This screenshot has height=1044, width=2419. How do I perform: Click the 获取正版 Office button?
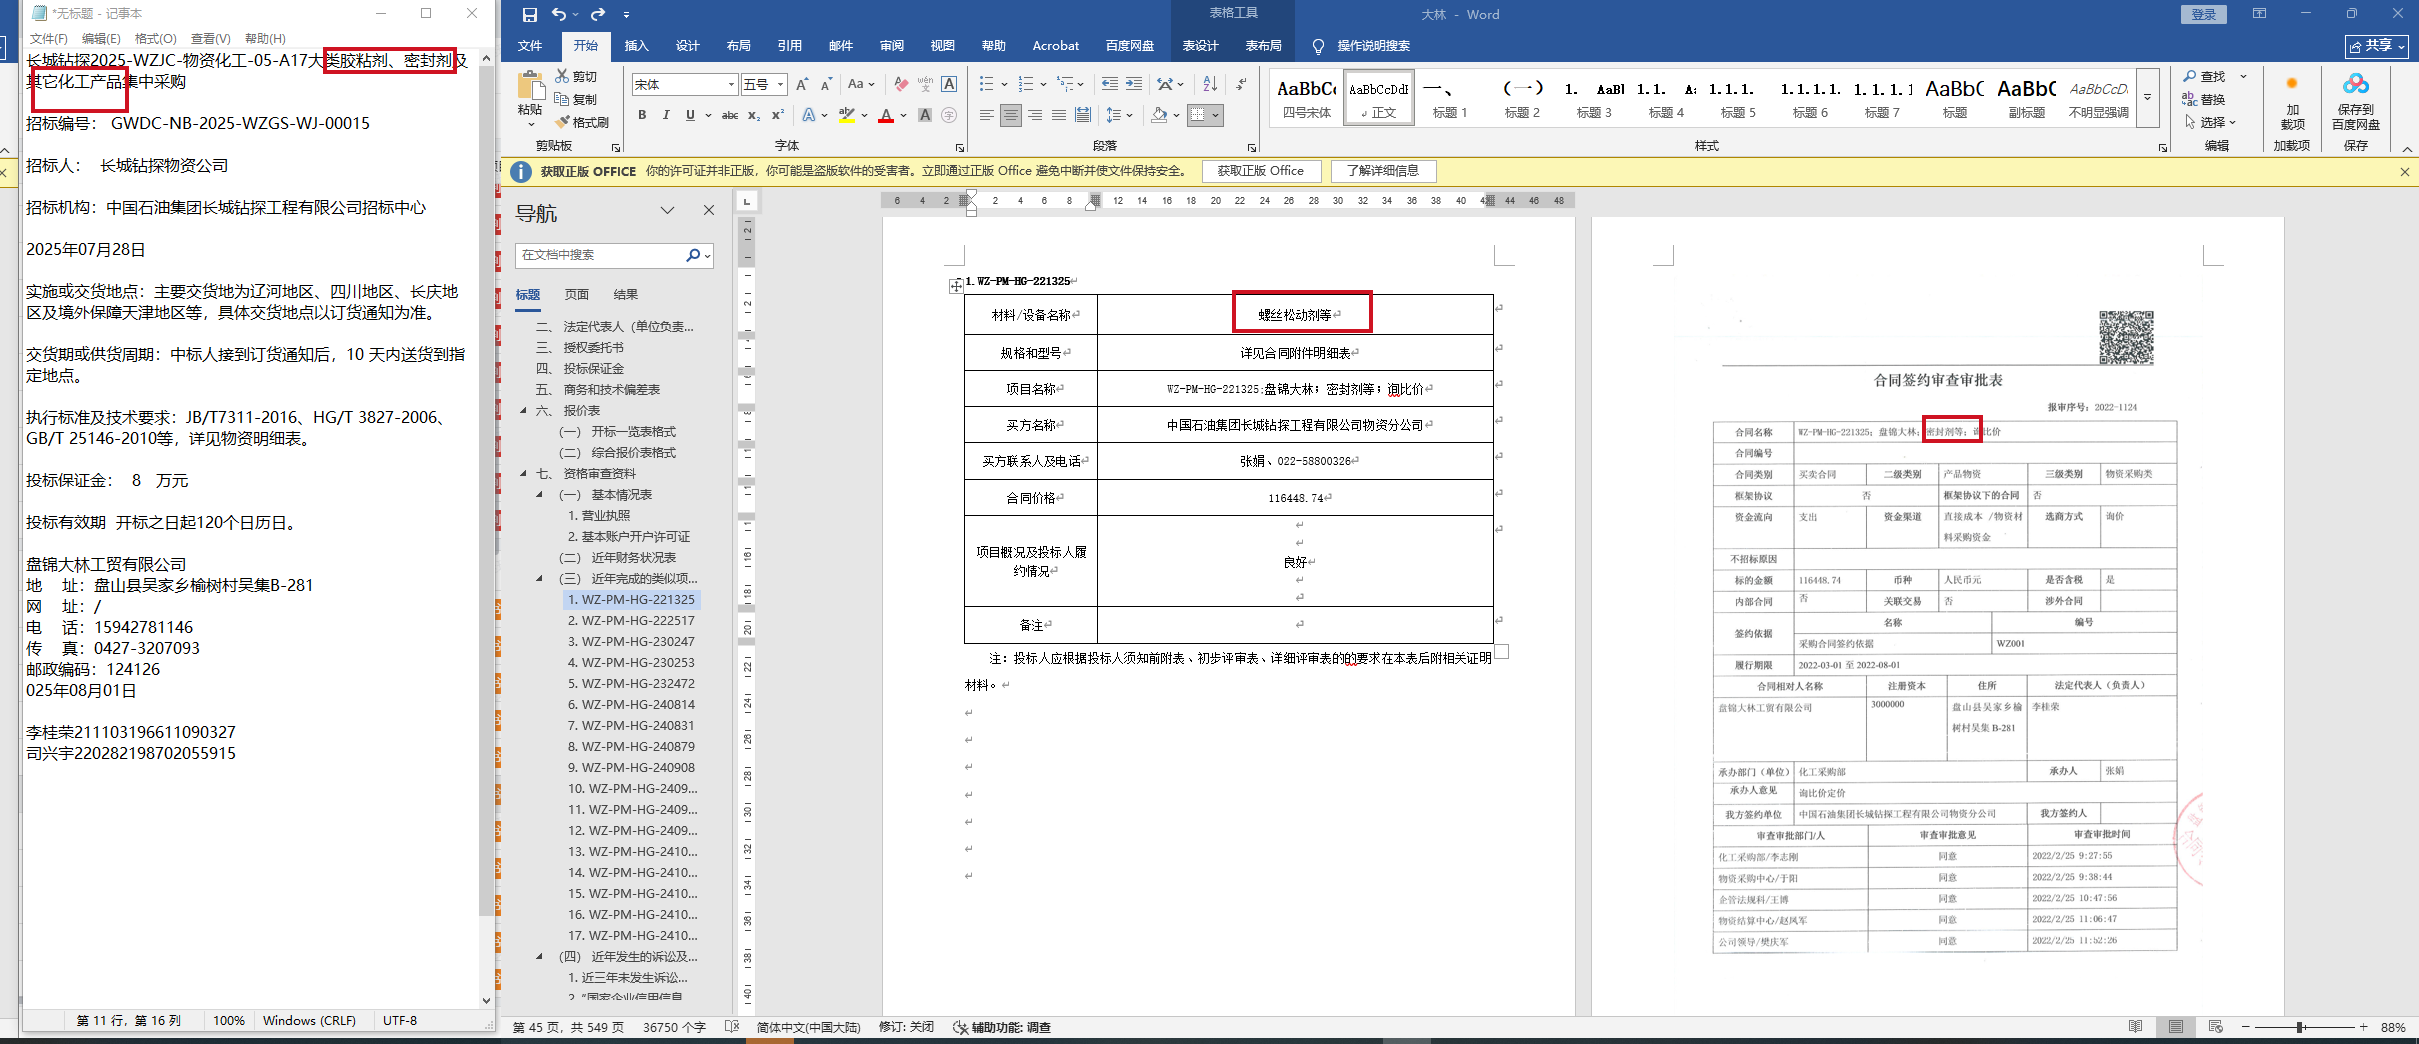pyautogui.click(x=1260, y=171)
